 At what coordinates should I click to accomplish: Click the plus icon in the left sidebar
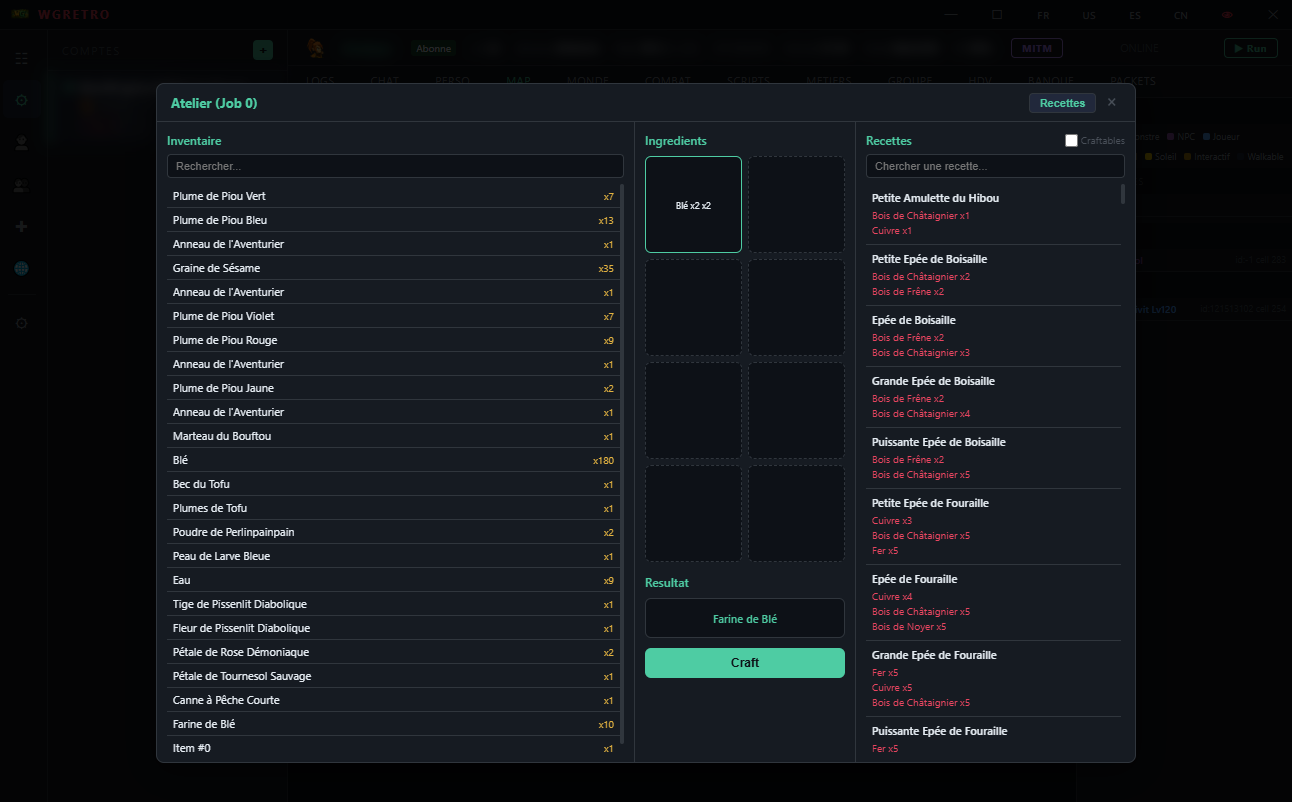tap(22, 227)
